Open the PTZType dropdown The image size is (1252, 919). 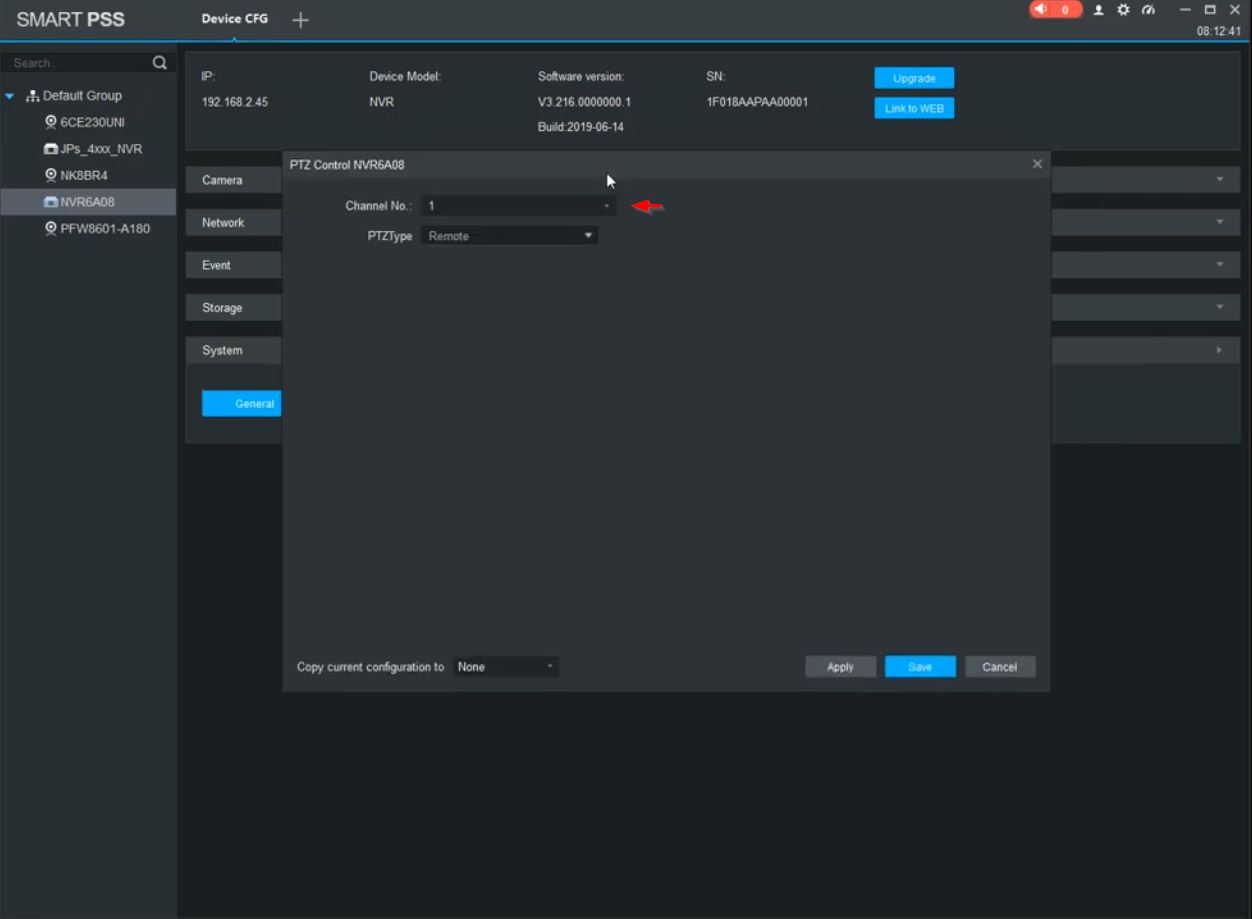click(509, 236)
